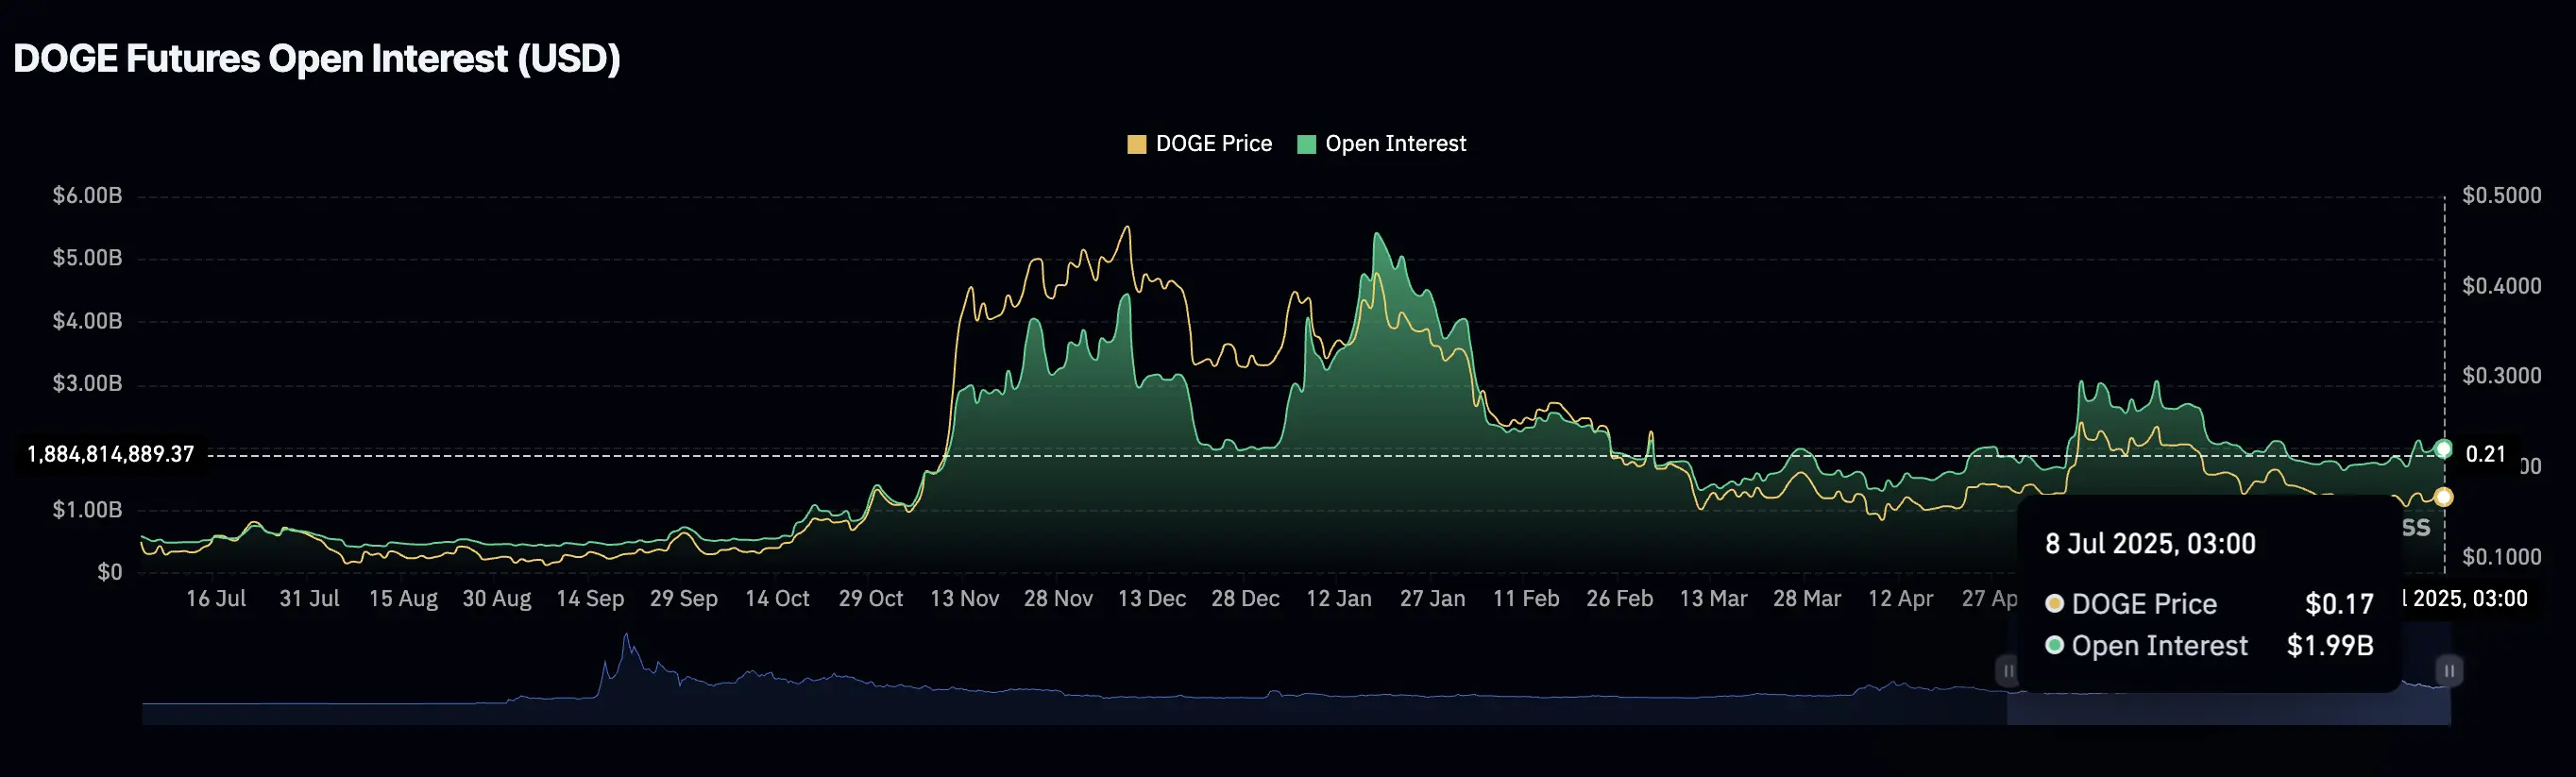
Task: Click the crosshair value label '1,884,814,889.37'
Action: (110, 455)
